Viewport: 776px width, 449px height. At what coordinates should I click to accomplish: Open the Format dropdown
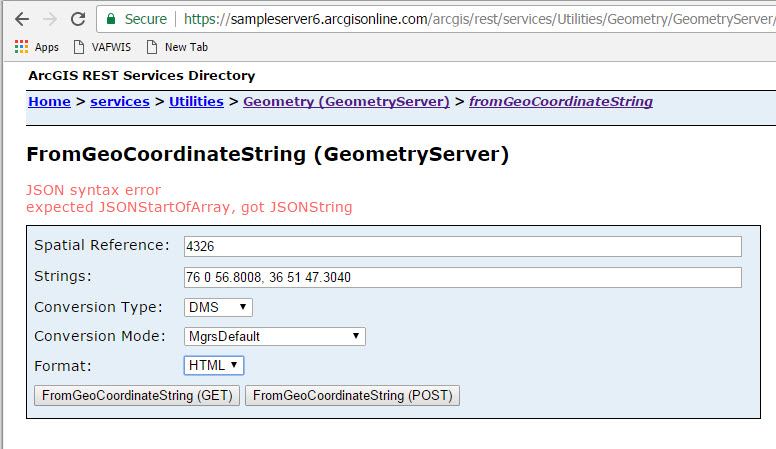pos(214,366)
